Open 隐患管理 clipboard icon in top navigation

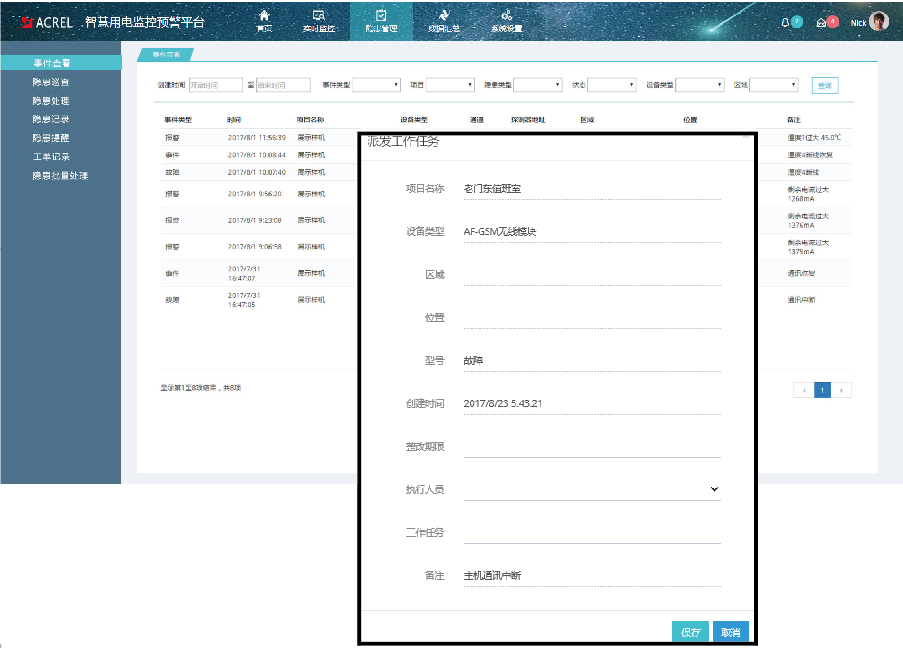(x=381, y=21)
